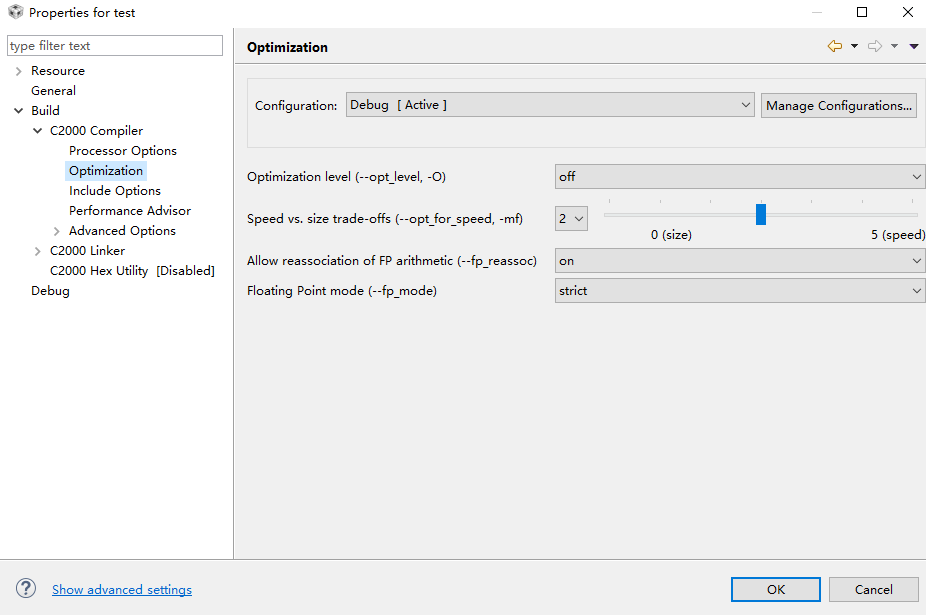The image size is (926, 615).
Task: Click the yellow back navigation arrow
Action: click(834, 46)
